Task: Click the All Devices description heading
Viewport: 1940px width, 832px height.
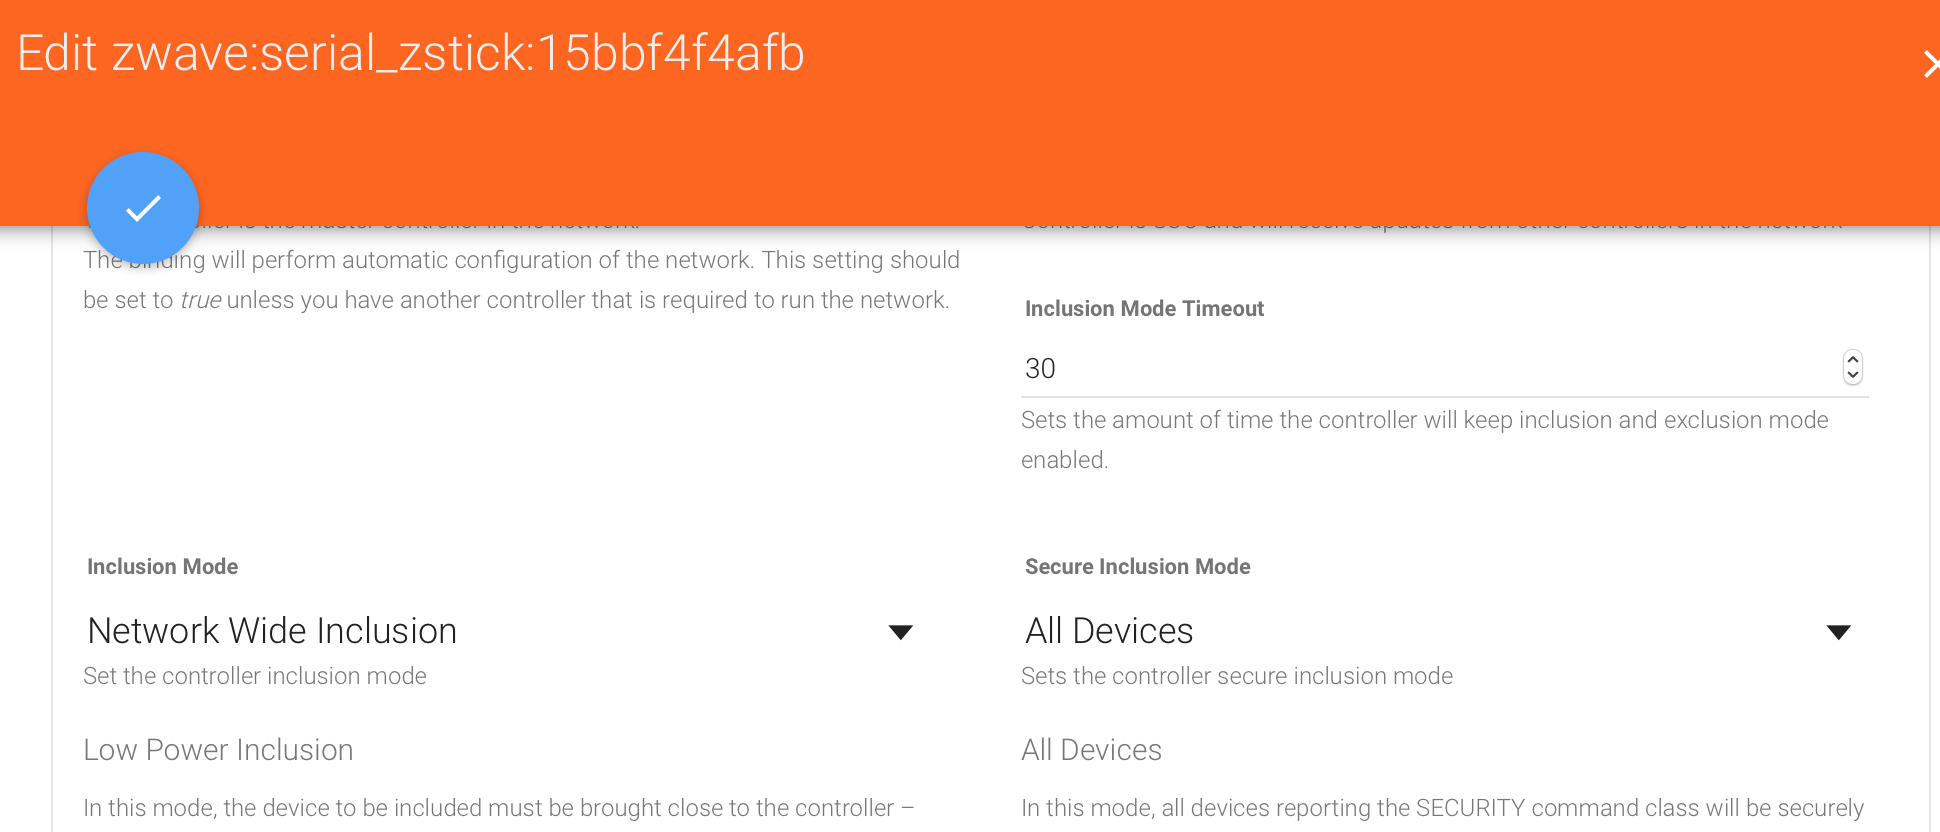Action: pyautogui.click(x=1091, y=750)
